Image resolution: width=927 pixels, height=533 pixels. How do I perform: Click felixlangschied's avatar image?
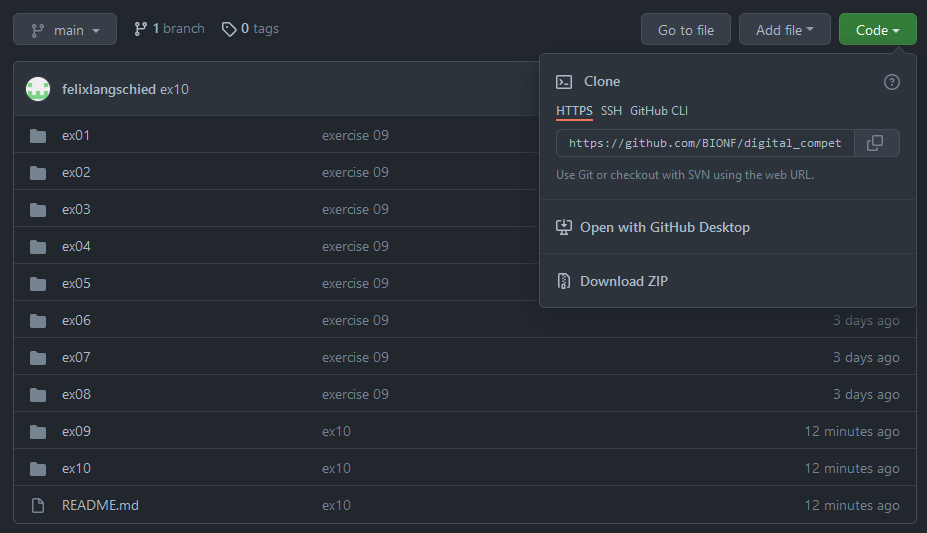(x=38, y=89)
